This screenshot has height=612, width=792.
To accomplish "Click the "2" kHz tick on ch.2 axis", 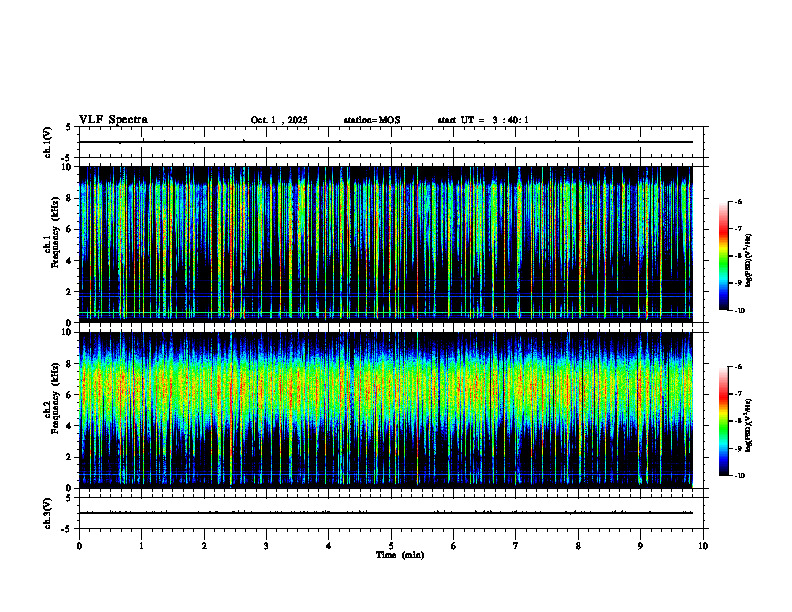I will pos(70,457).
